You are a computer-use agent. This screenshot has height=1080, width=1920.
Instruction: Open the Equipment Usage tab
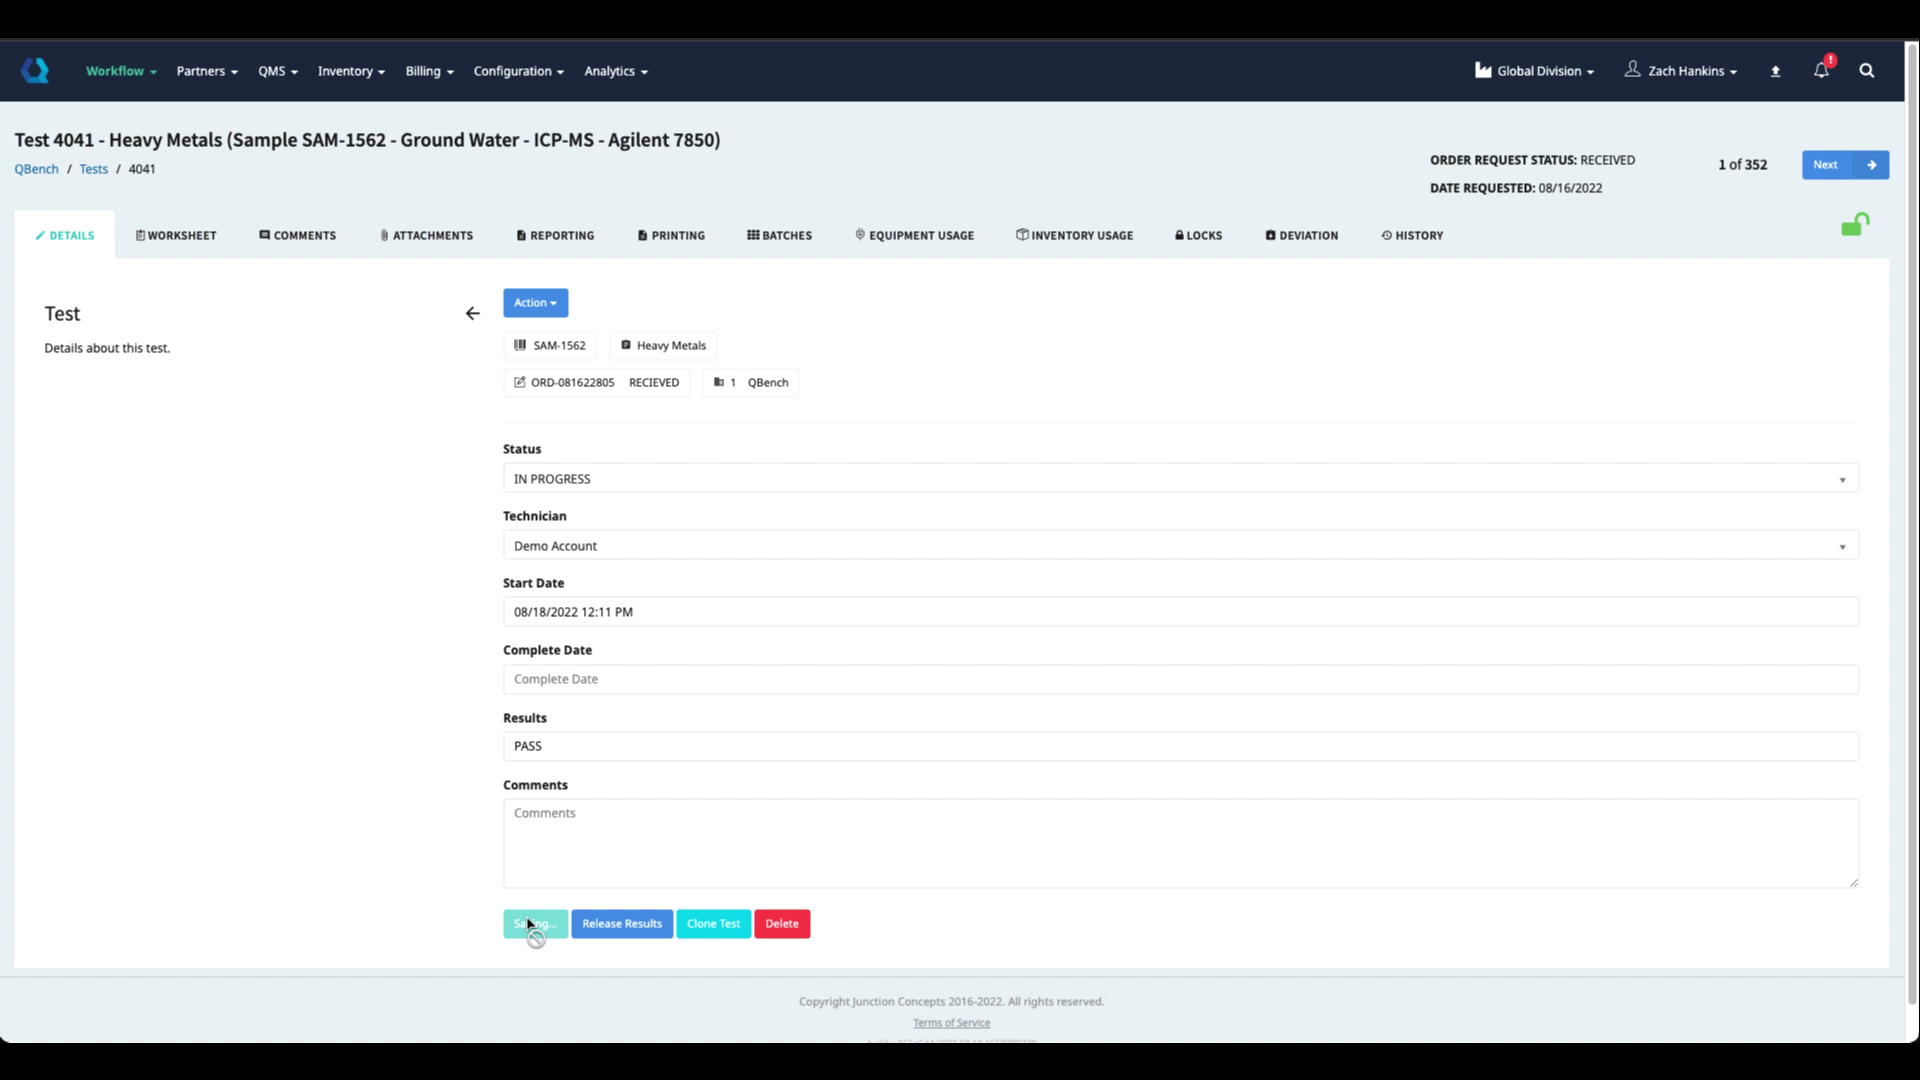pyautogui.click(x=914, y=235)
